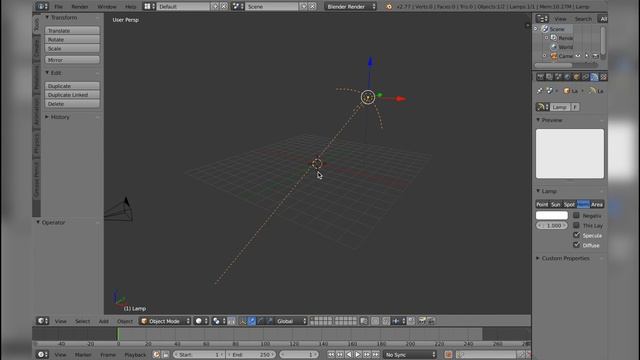The image size is (640, 360).
Task: Open the 3D viewport Add menu
Action: tap(103, 321)
